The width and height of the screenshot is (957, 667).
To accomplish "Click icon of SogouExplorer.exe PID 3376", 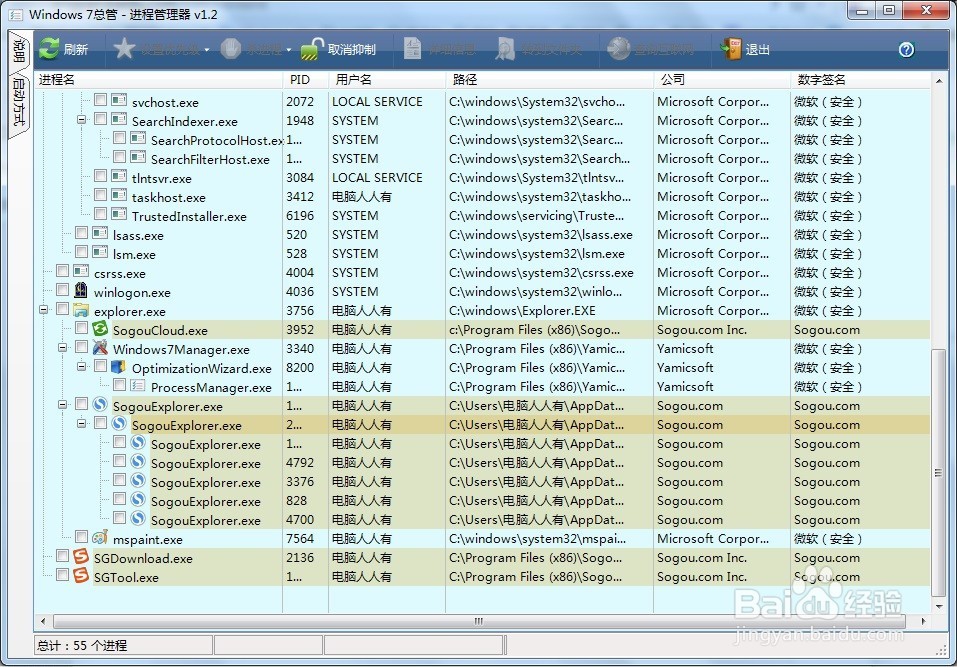I will [138, 481].
